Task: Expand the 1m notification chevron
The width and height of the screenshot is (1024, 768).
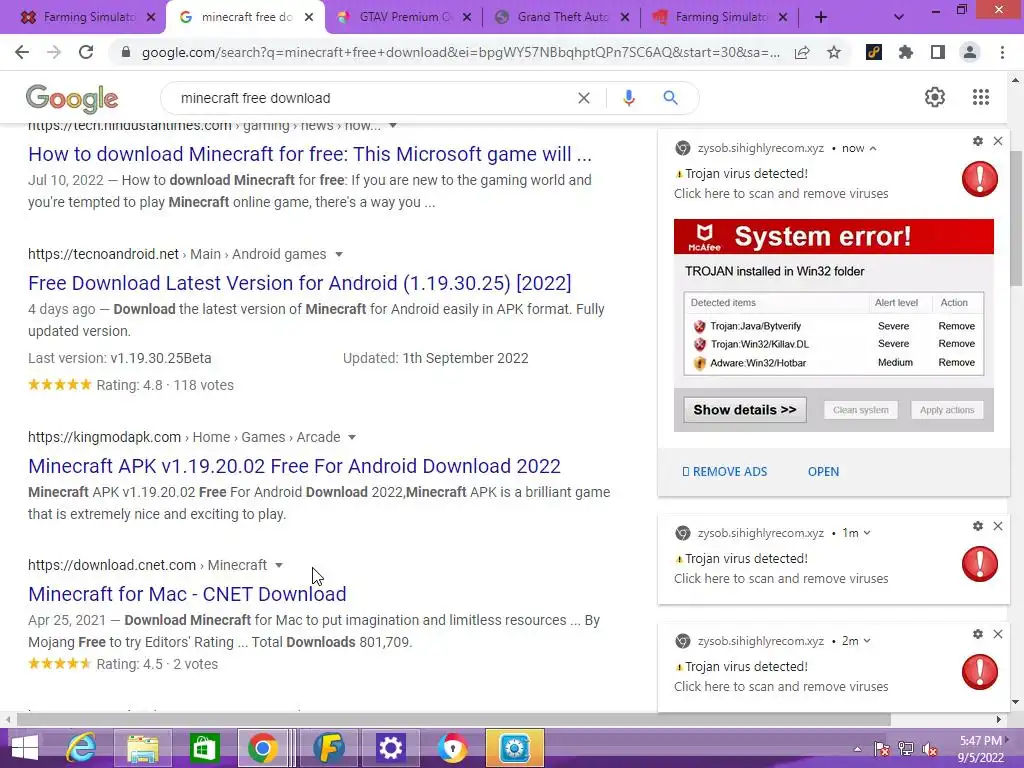Action: click(867, 533)
